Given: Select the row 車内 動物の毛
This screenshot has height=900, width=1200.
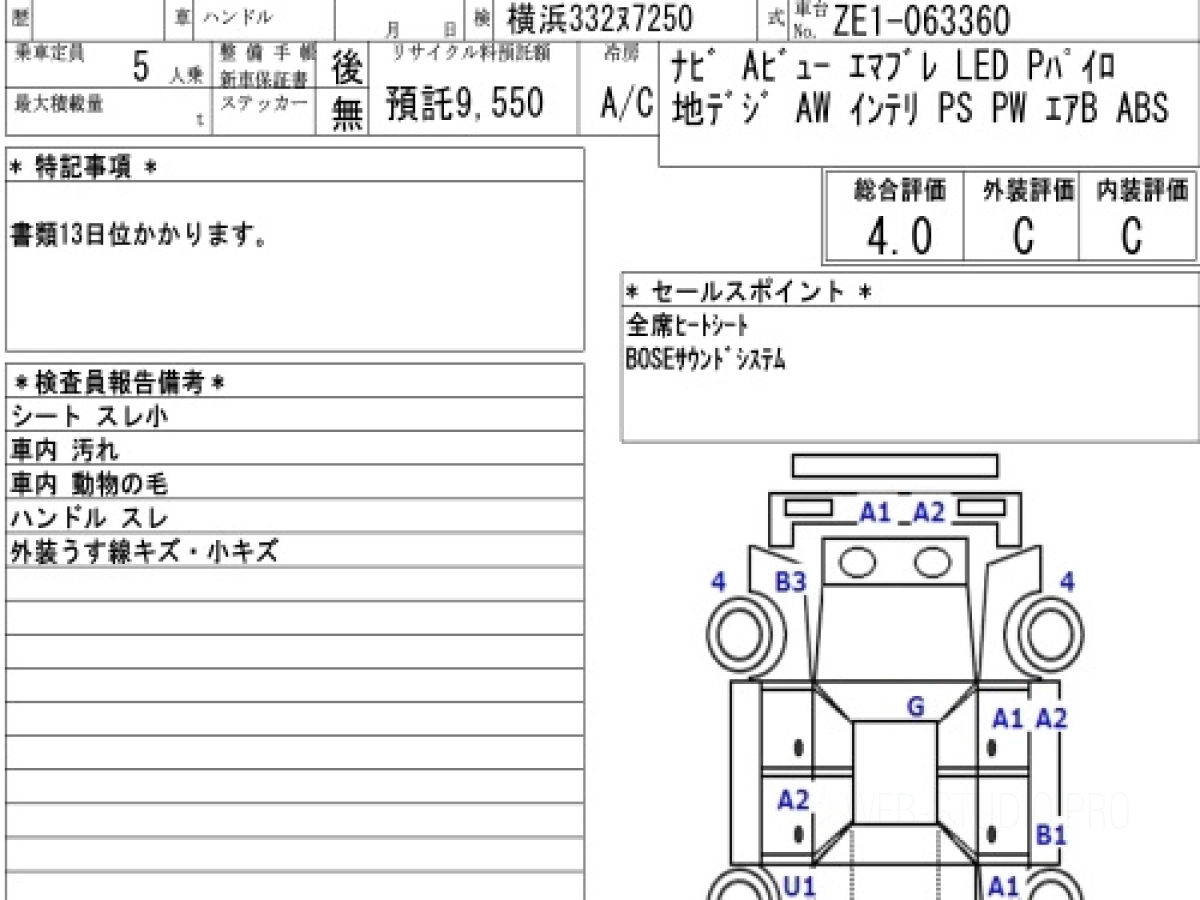Looking at the screenshot, I should [295, 483].
